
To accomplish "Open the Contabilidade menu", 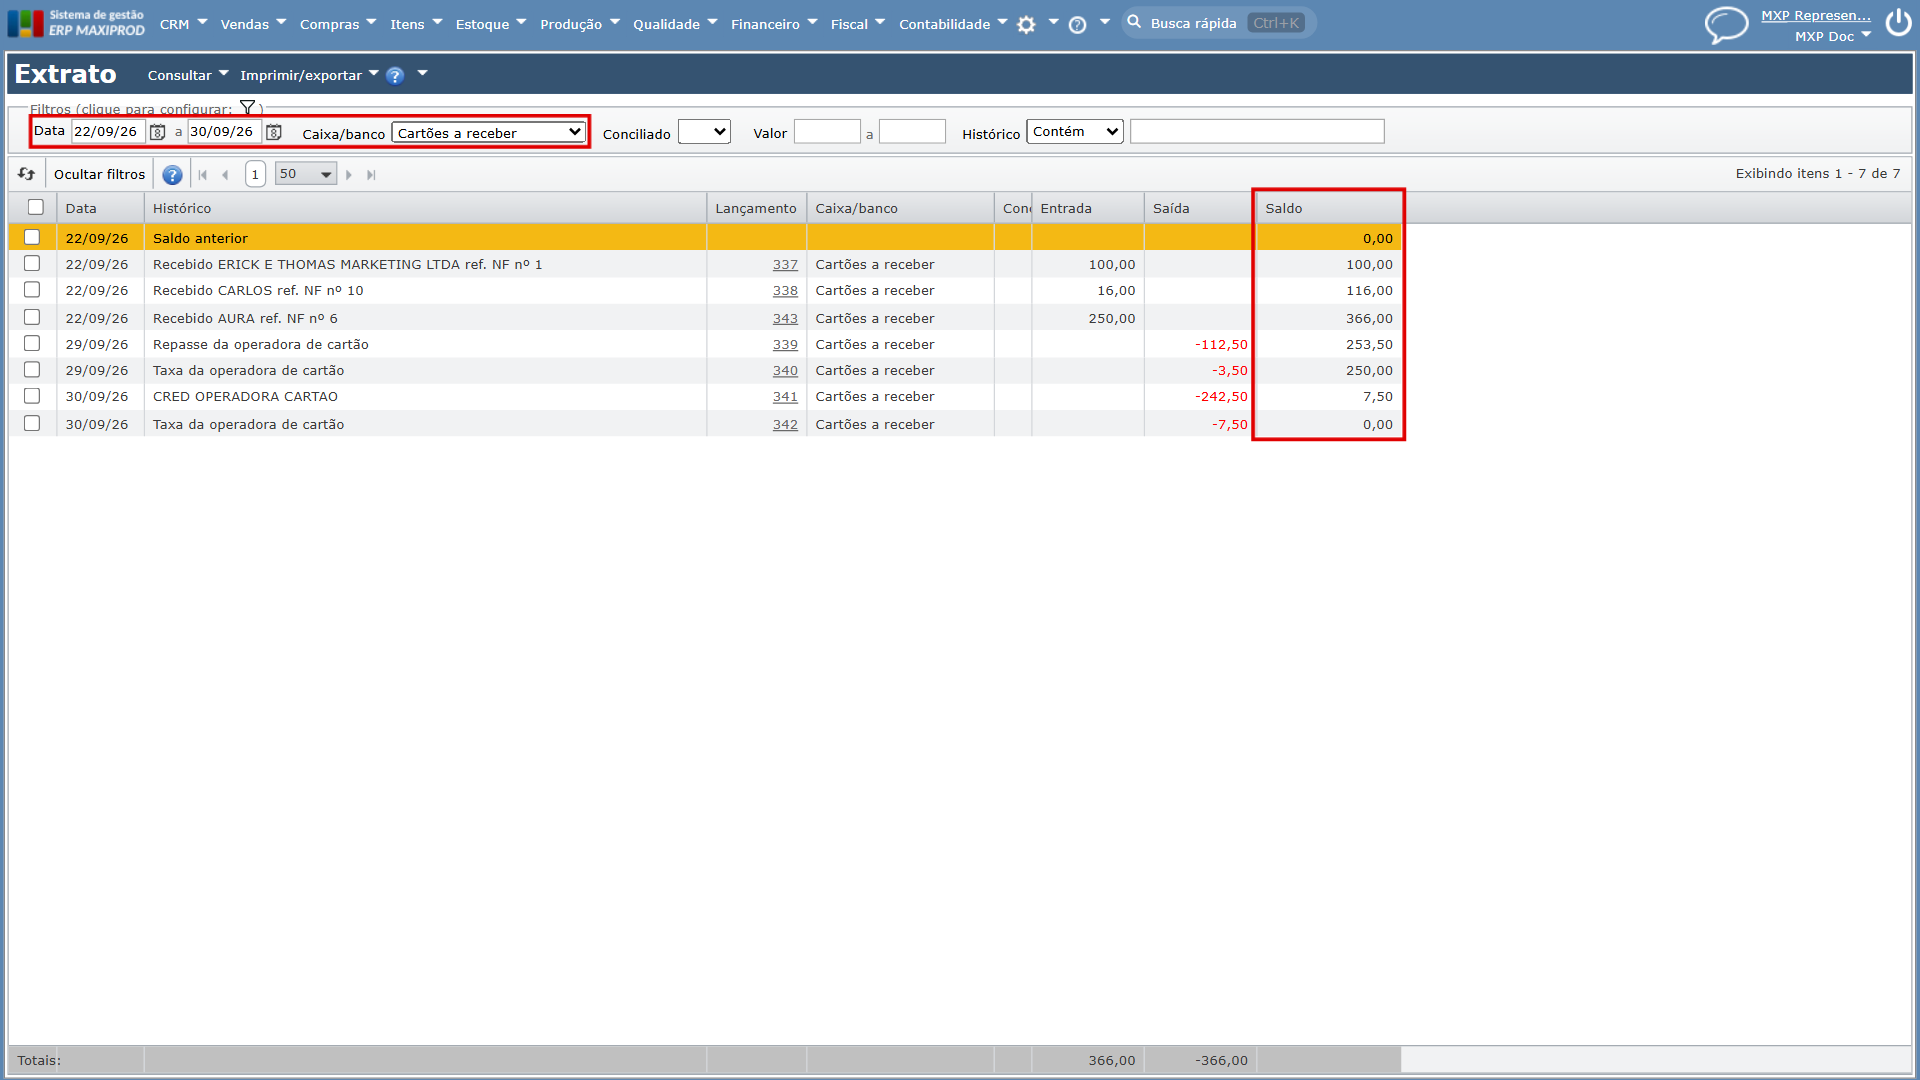I will pyautogui.click(x=953, y=24).
